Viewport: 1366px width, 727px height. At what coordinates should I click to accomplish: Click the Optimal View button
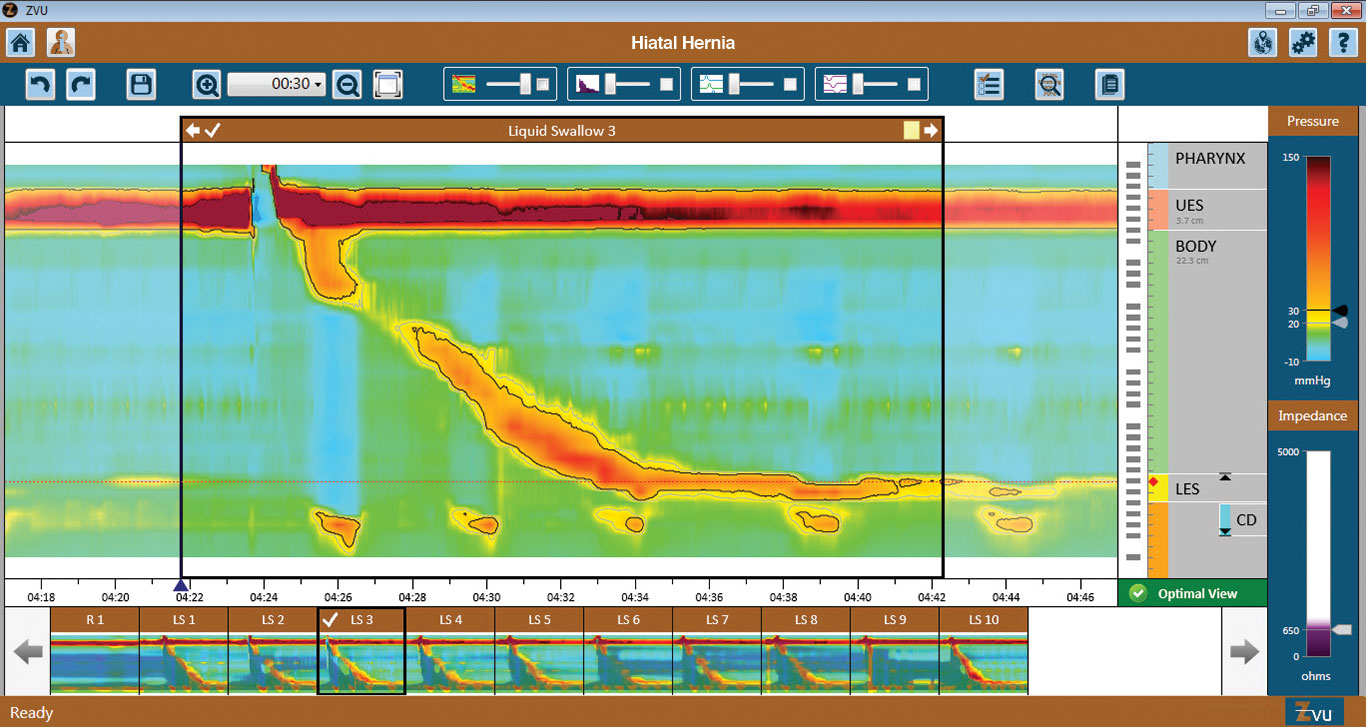click(1192, 593)
